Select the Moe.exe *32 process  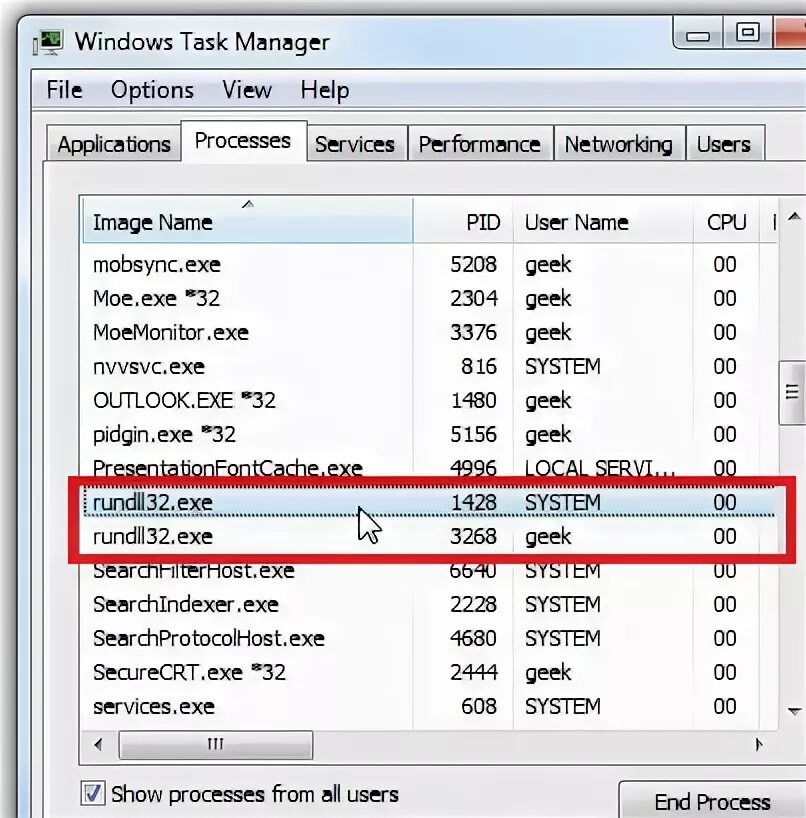point(428,298)
